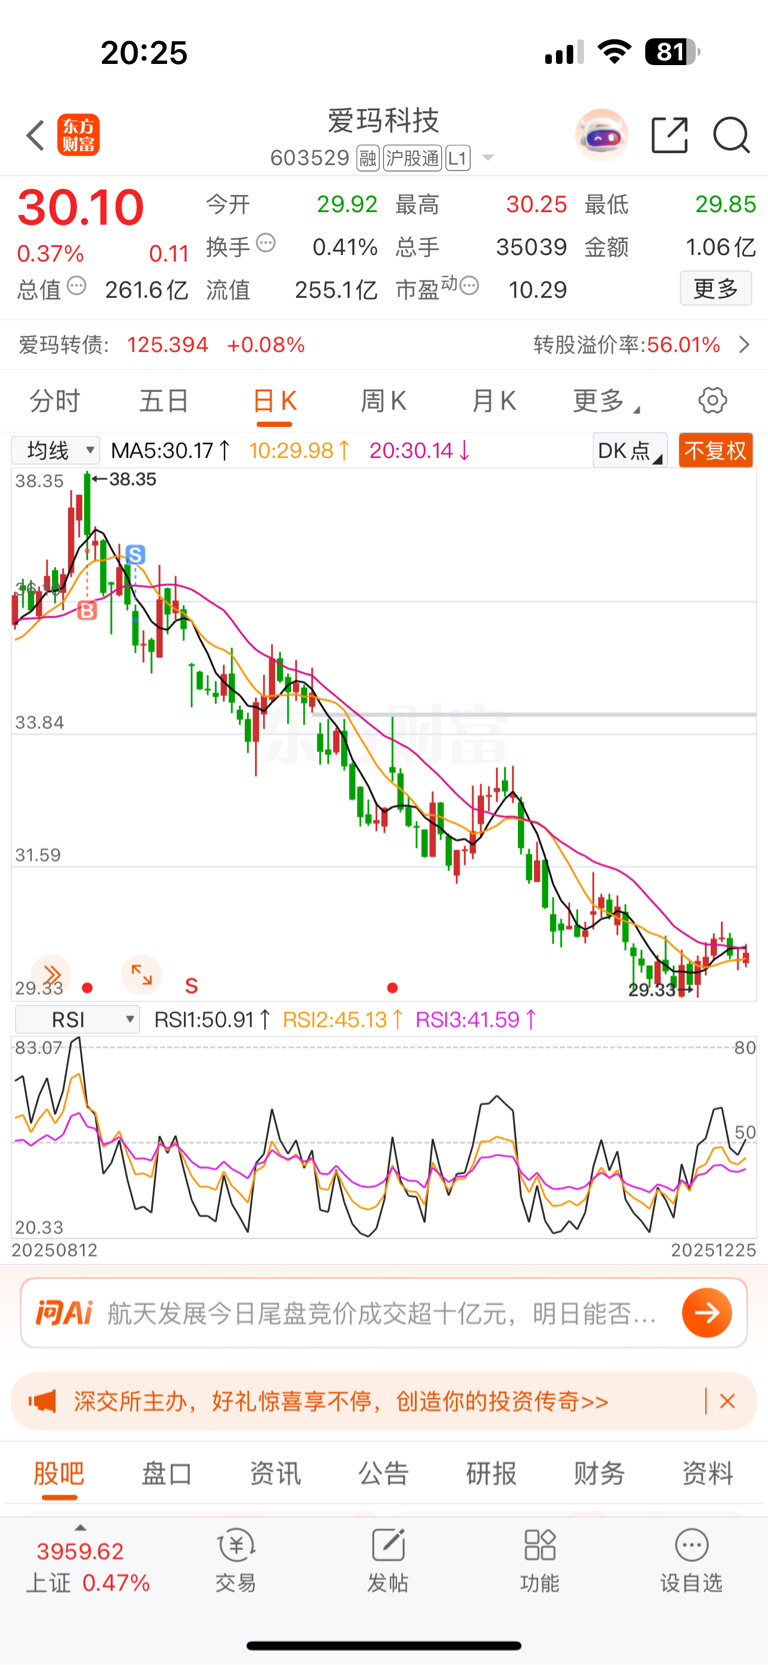Switch to 周K chart tab
This screenshot has width=768, height=1665.
coord(383,401)
